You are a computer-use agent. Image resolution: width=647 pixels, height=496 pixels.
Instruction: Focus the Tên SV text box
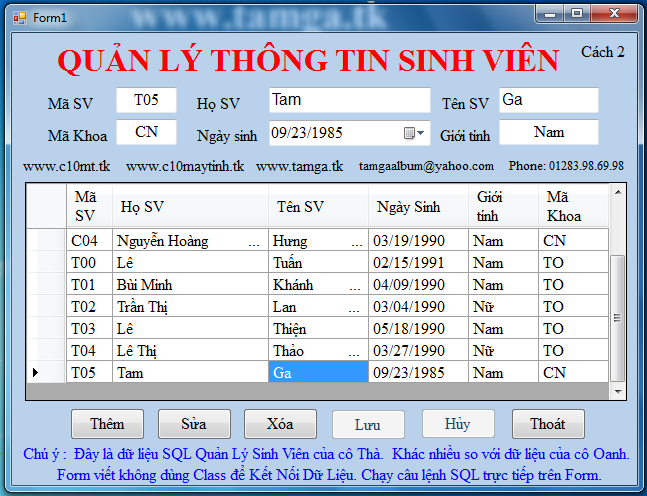548,100
